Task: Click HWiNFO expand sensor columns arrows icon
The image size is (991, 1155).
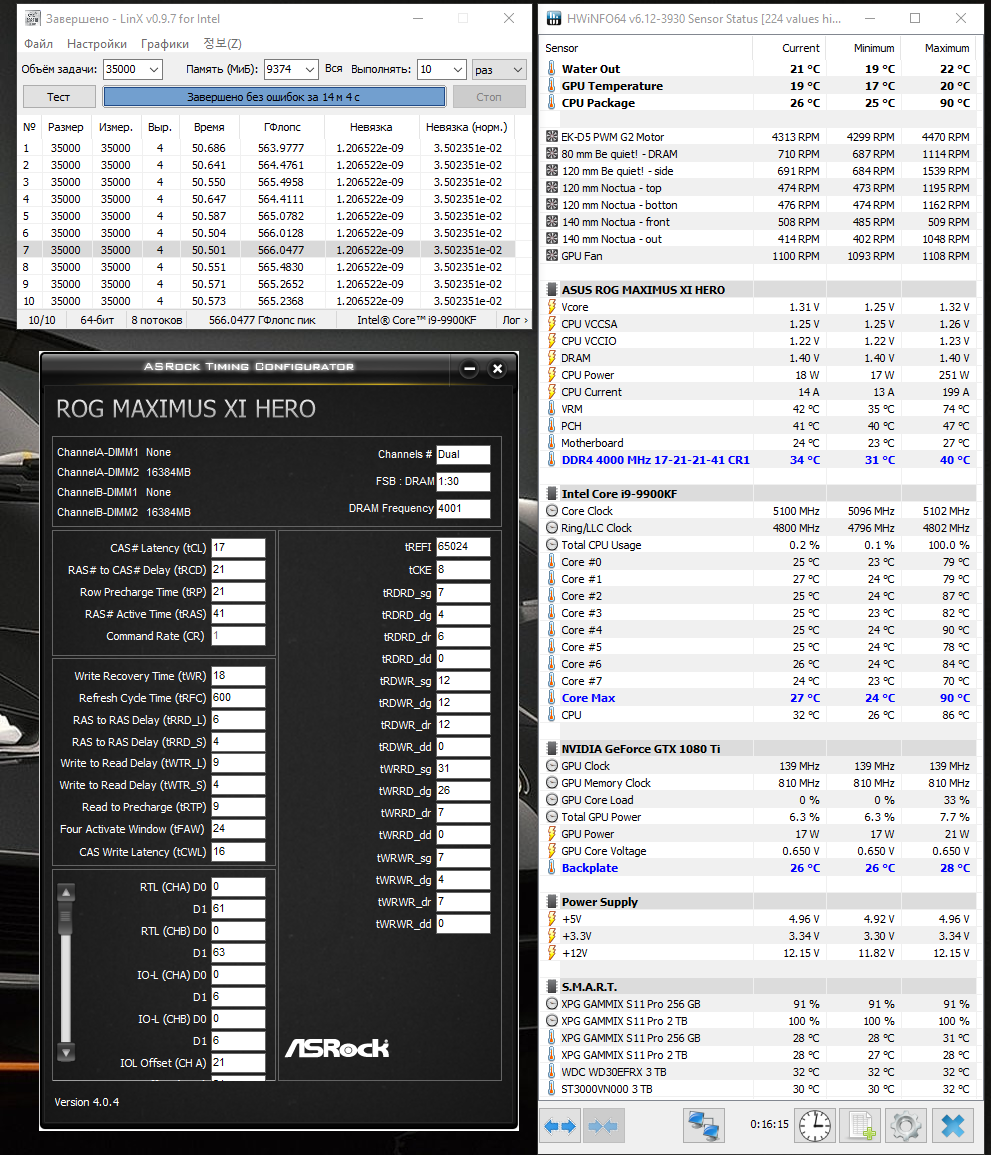Action: tap(560, 1126)
